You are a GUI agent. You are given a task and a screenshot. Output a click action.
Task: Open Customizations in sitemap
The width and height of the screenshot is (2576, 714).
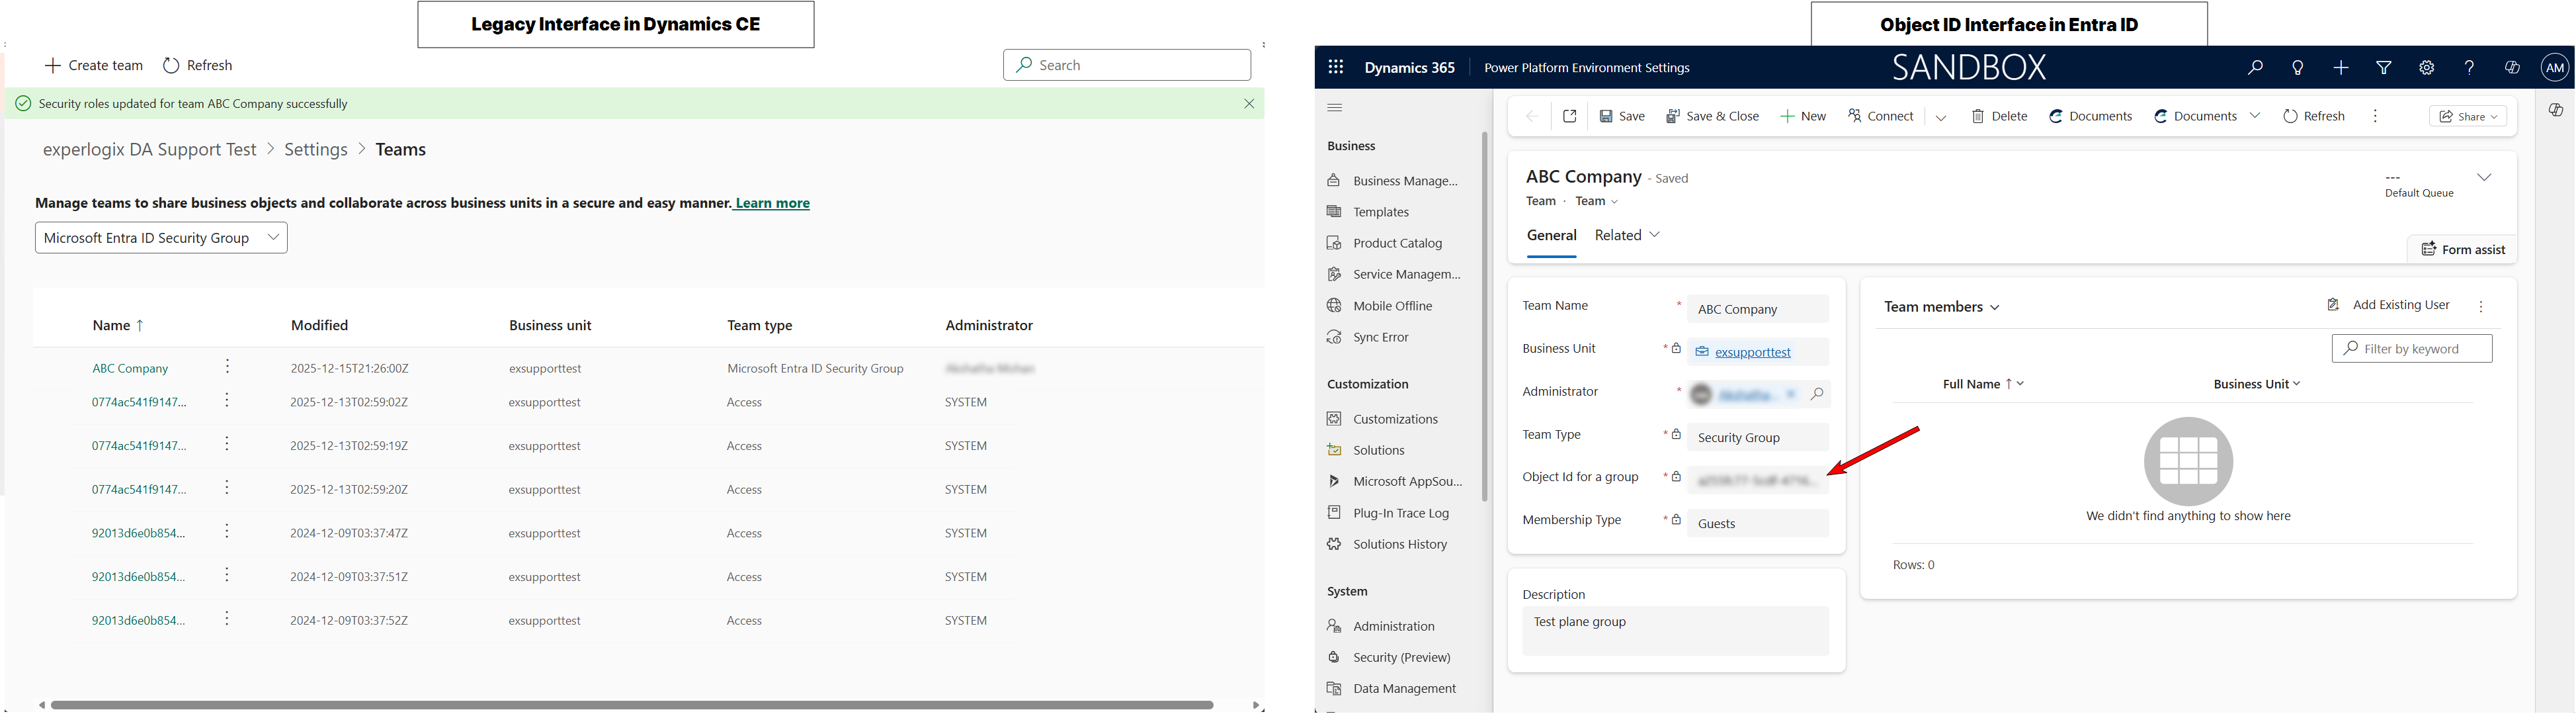[x=1383, y=419]
